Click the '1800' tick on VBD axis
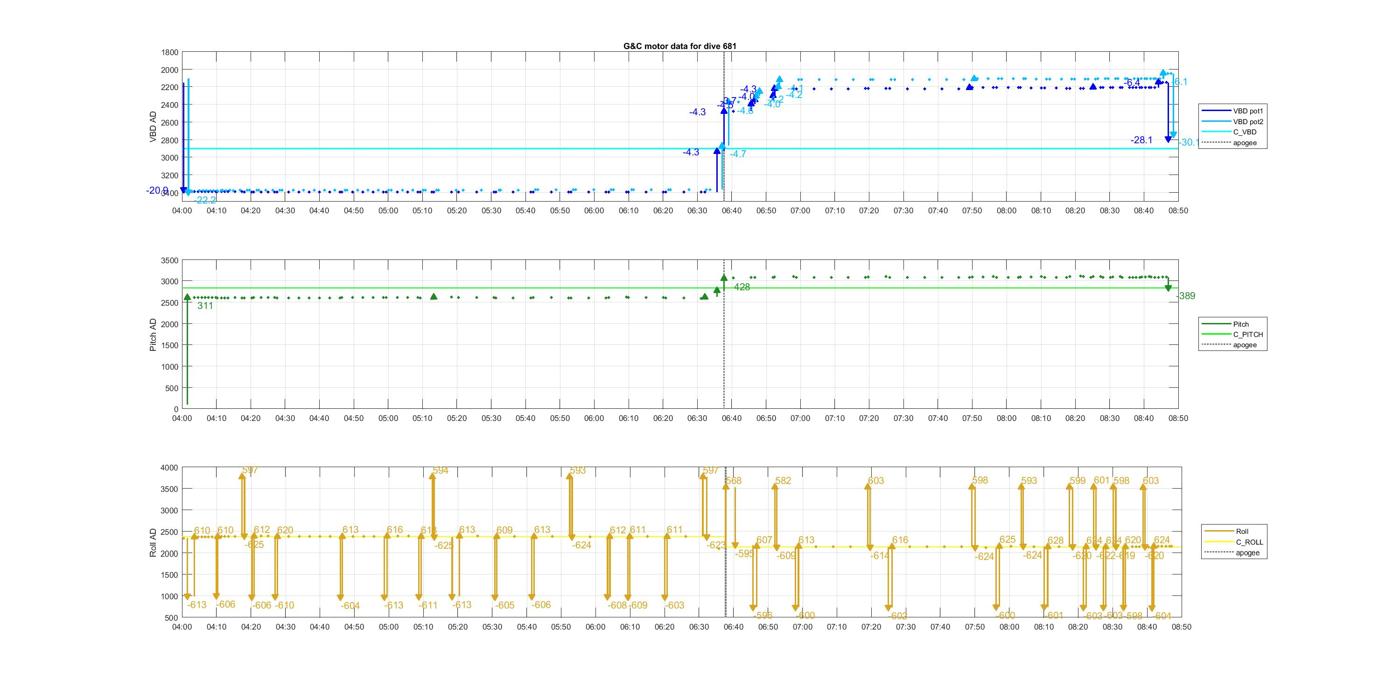This screenshot has height=693, width=1400. (170, 52)
